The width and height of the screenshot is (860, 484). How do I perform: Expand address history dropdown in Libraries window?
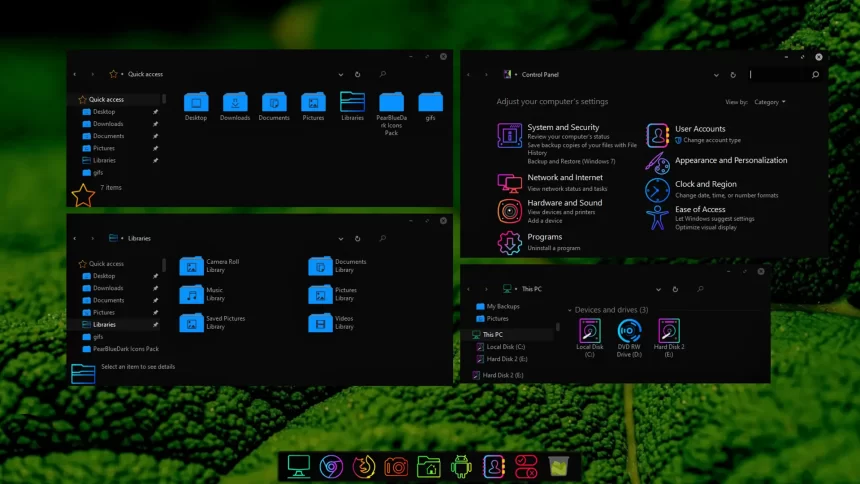tap(341, 239)
